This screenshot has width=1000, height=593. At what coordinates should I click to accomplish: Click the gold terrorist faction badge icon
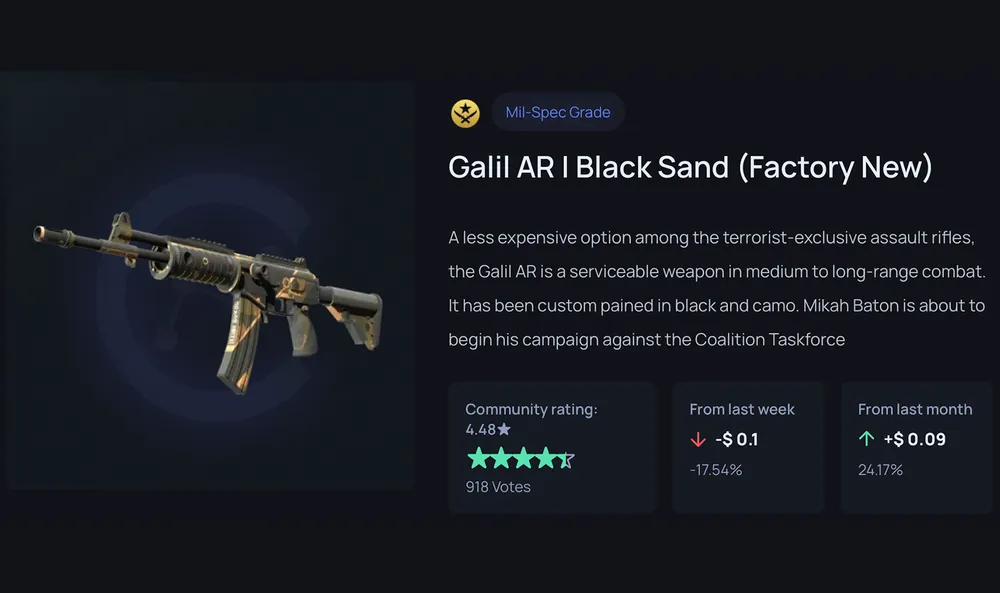[465, 113]
